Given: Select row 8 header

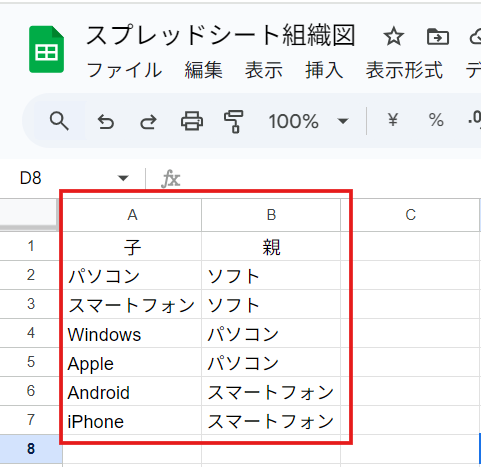Looking at the screenshot, I should pyautogui.click(x=31, y=449).
